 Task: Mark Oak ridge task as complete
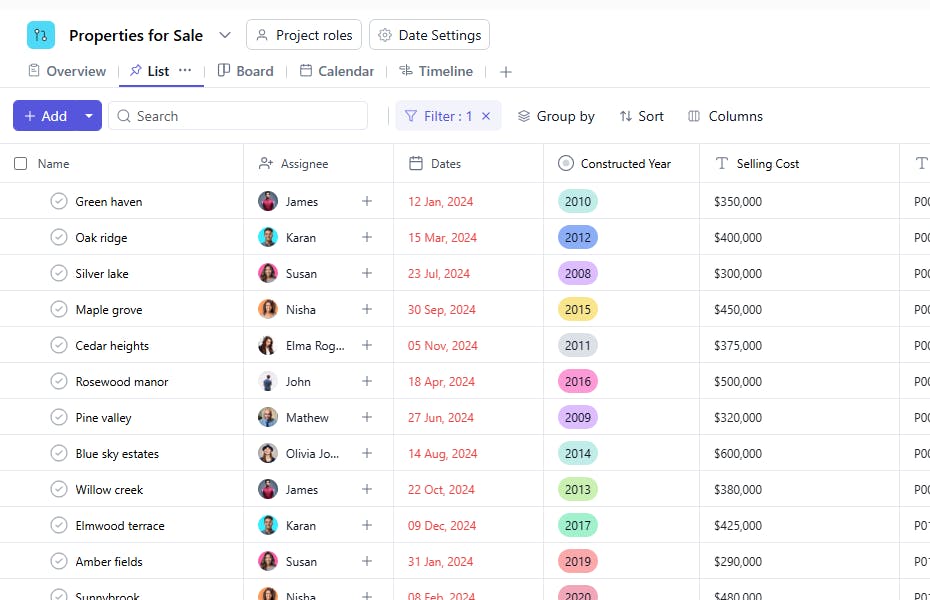59,237
